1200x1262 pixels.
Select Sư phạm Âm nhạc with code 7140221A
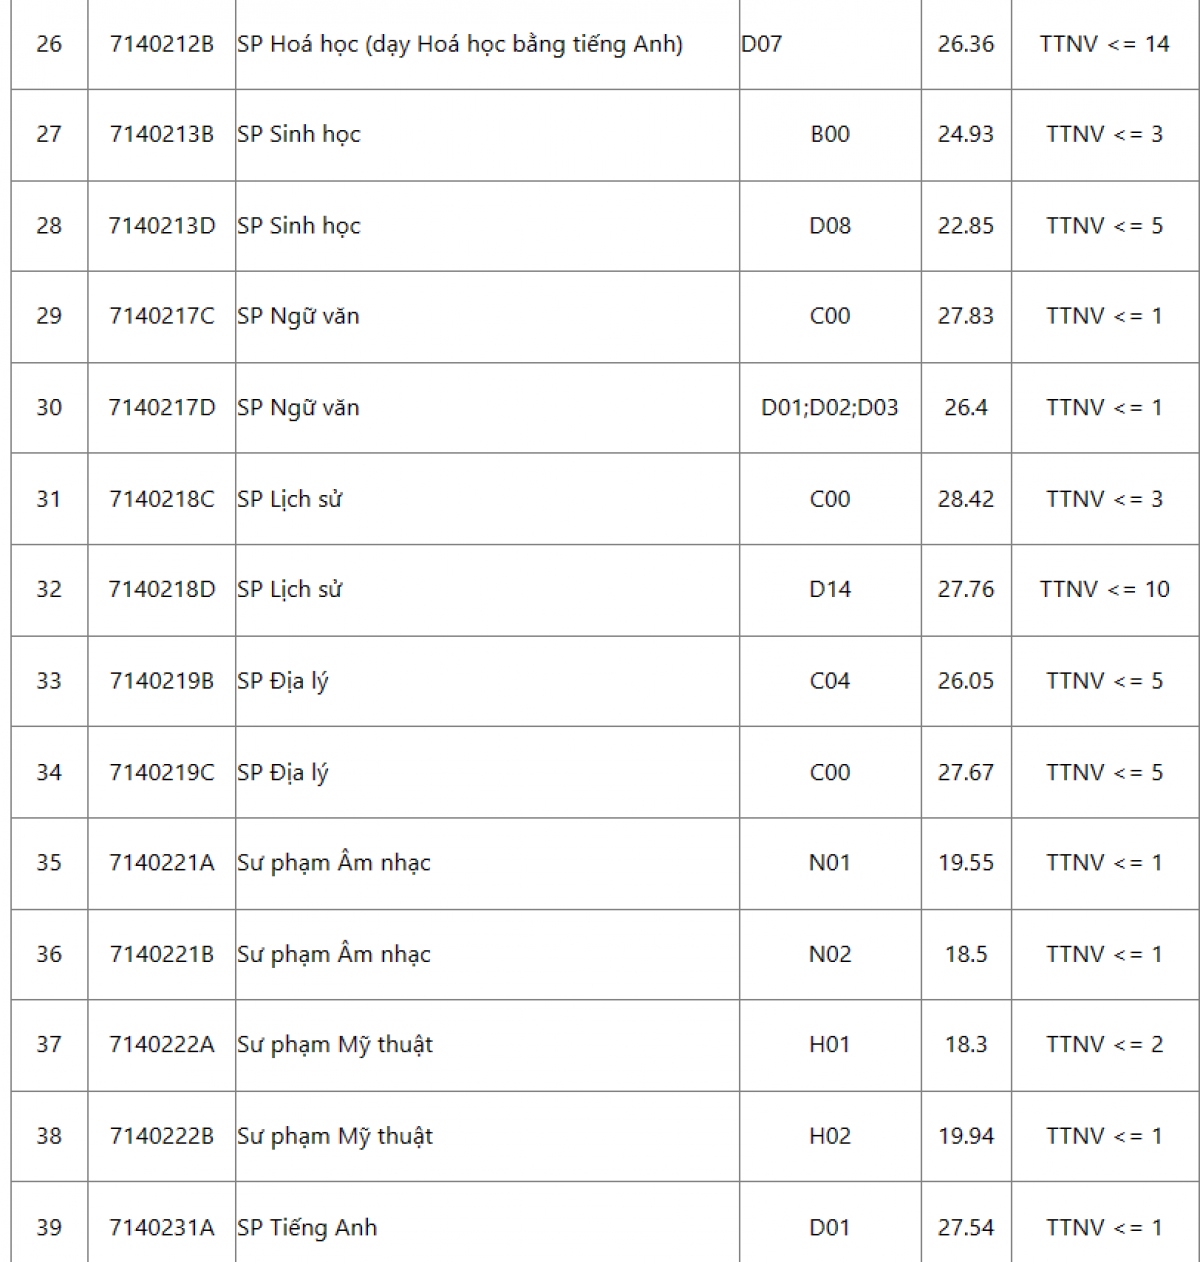click(334, 863)
